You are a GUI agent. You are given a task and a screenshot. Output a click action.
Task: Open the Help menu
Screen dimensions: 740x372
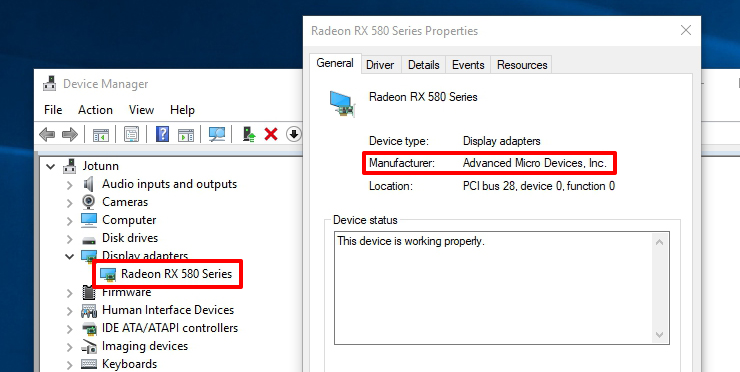182,110
